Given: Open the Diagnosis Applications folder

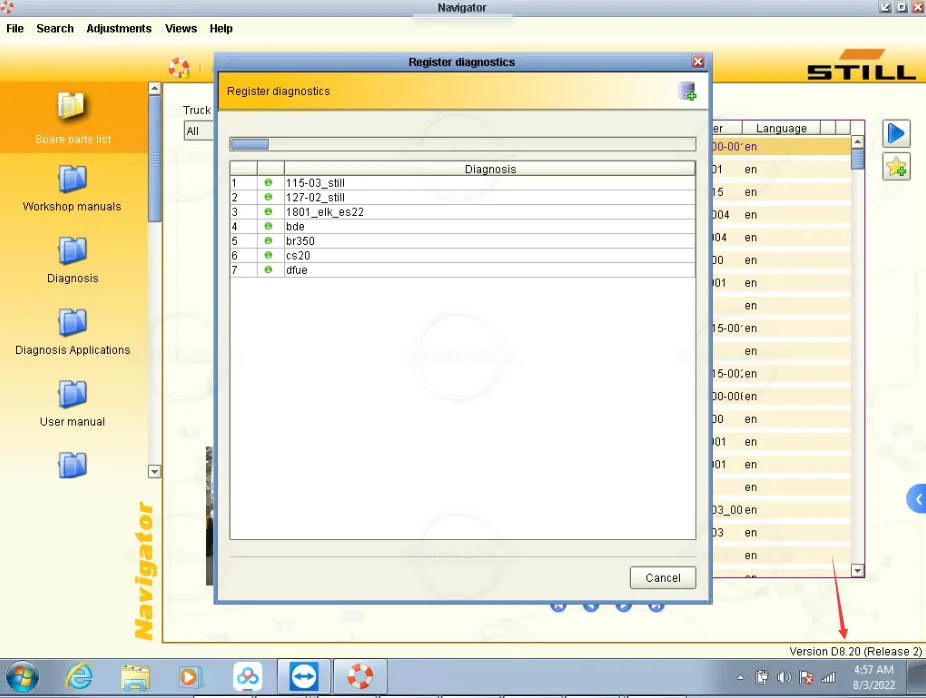Looking at the screenshot, I should (72, 323).
